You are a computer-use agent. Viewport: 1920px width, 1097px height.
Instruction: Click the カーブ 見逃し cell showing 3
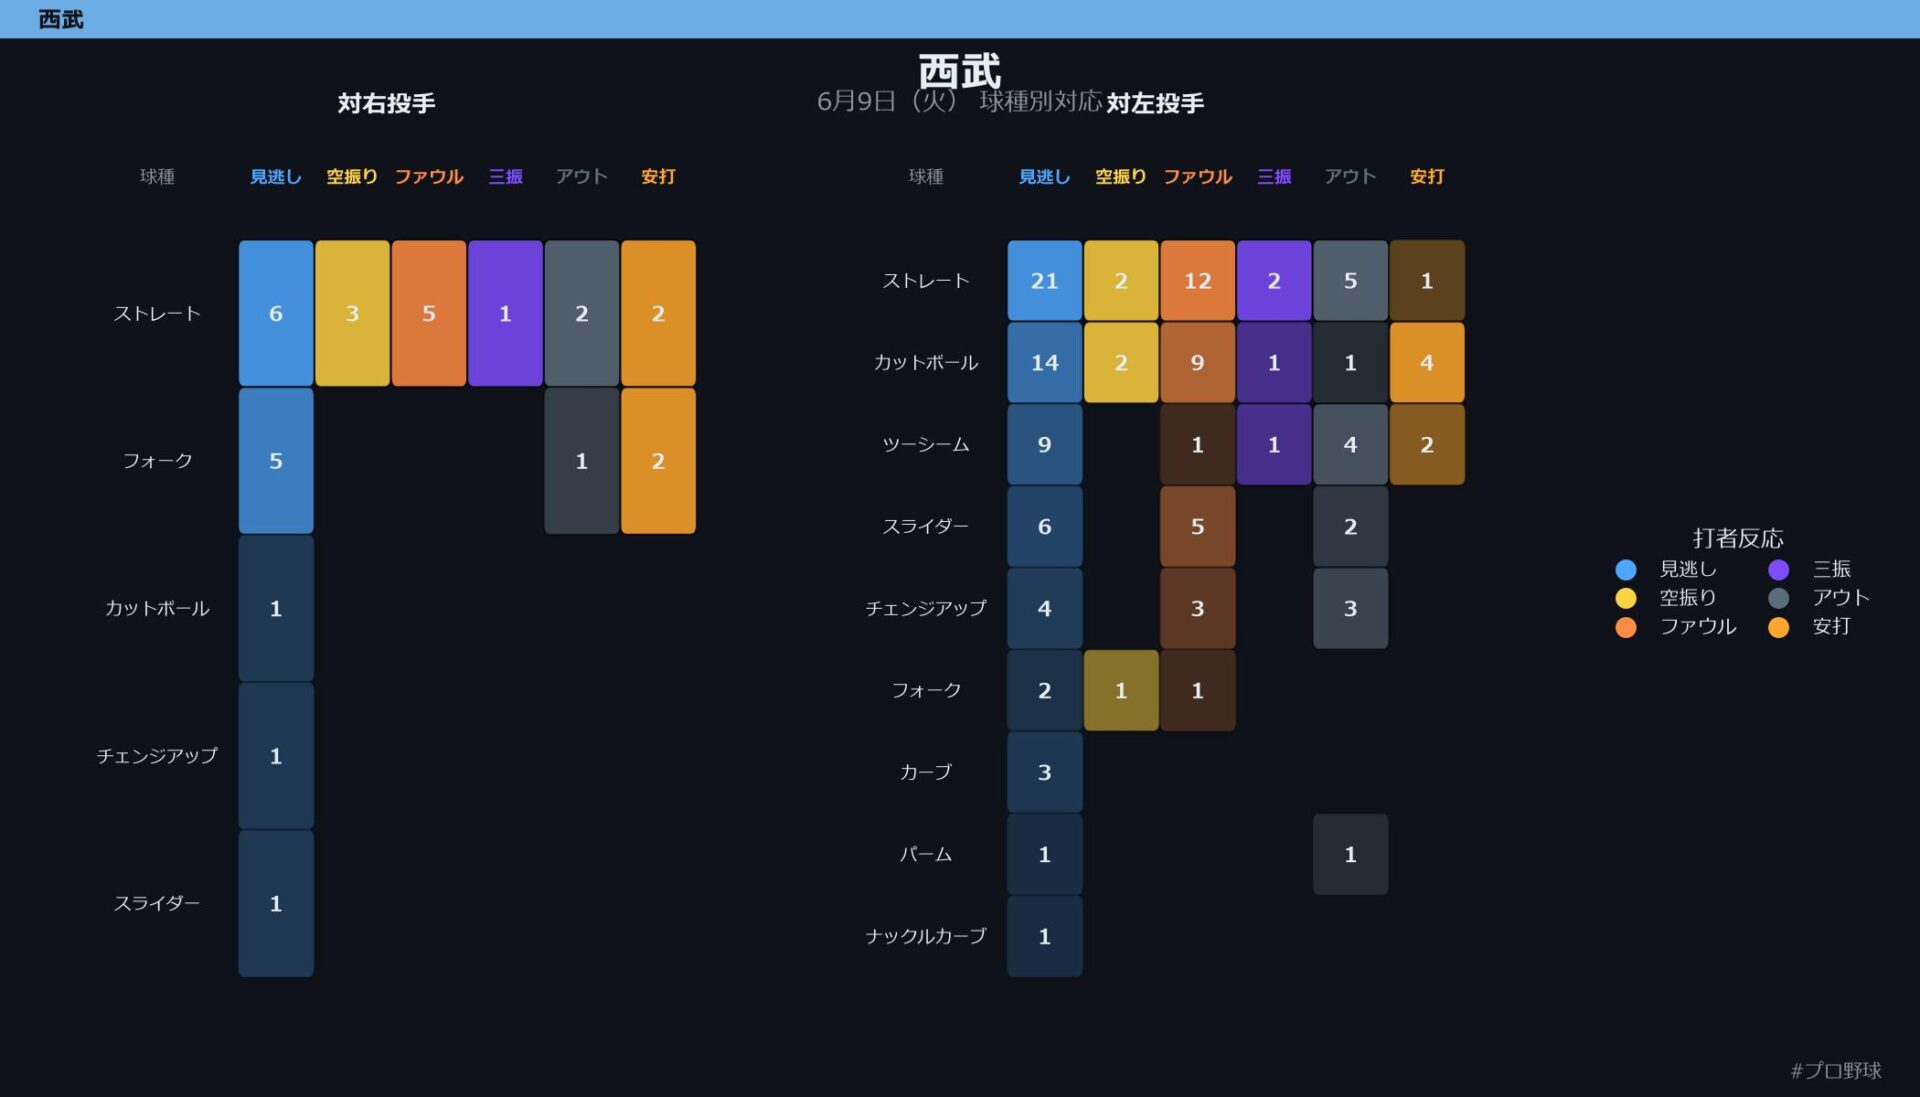click(x=1045, y=772)
